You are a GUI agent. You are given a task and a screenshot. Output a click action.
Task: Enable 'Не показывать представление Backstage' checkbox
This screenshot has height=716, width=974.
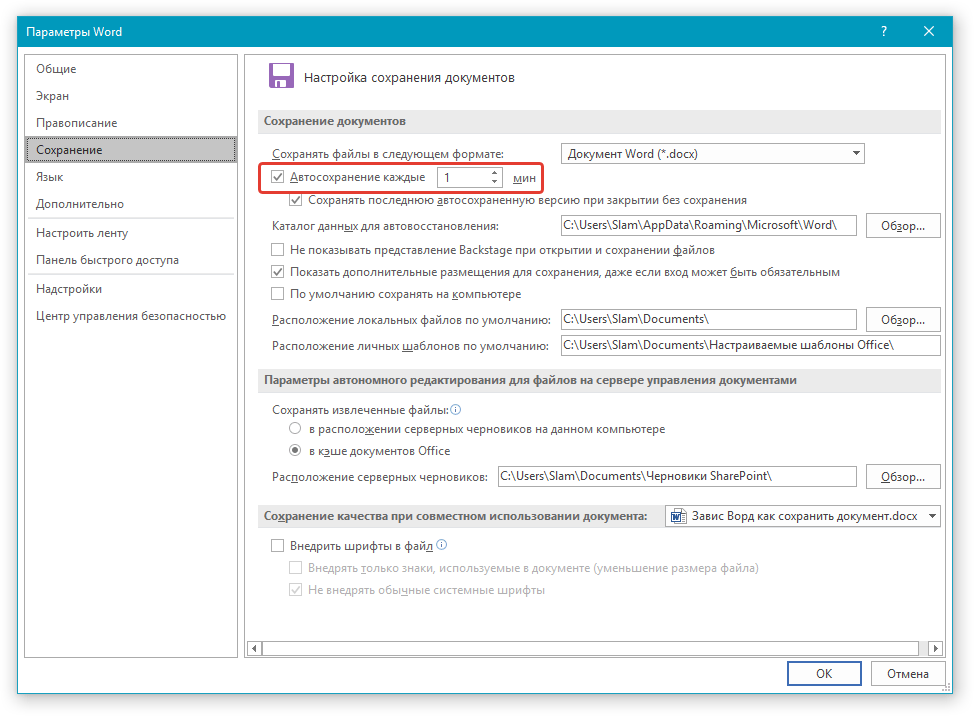278,250
